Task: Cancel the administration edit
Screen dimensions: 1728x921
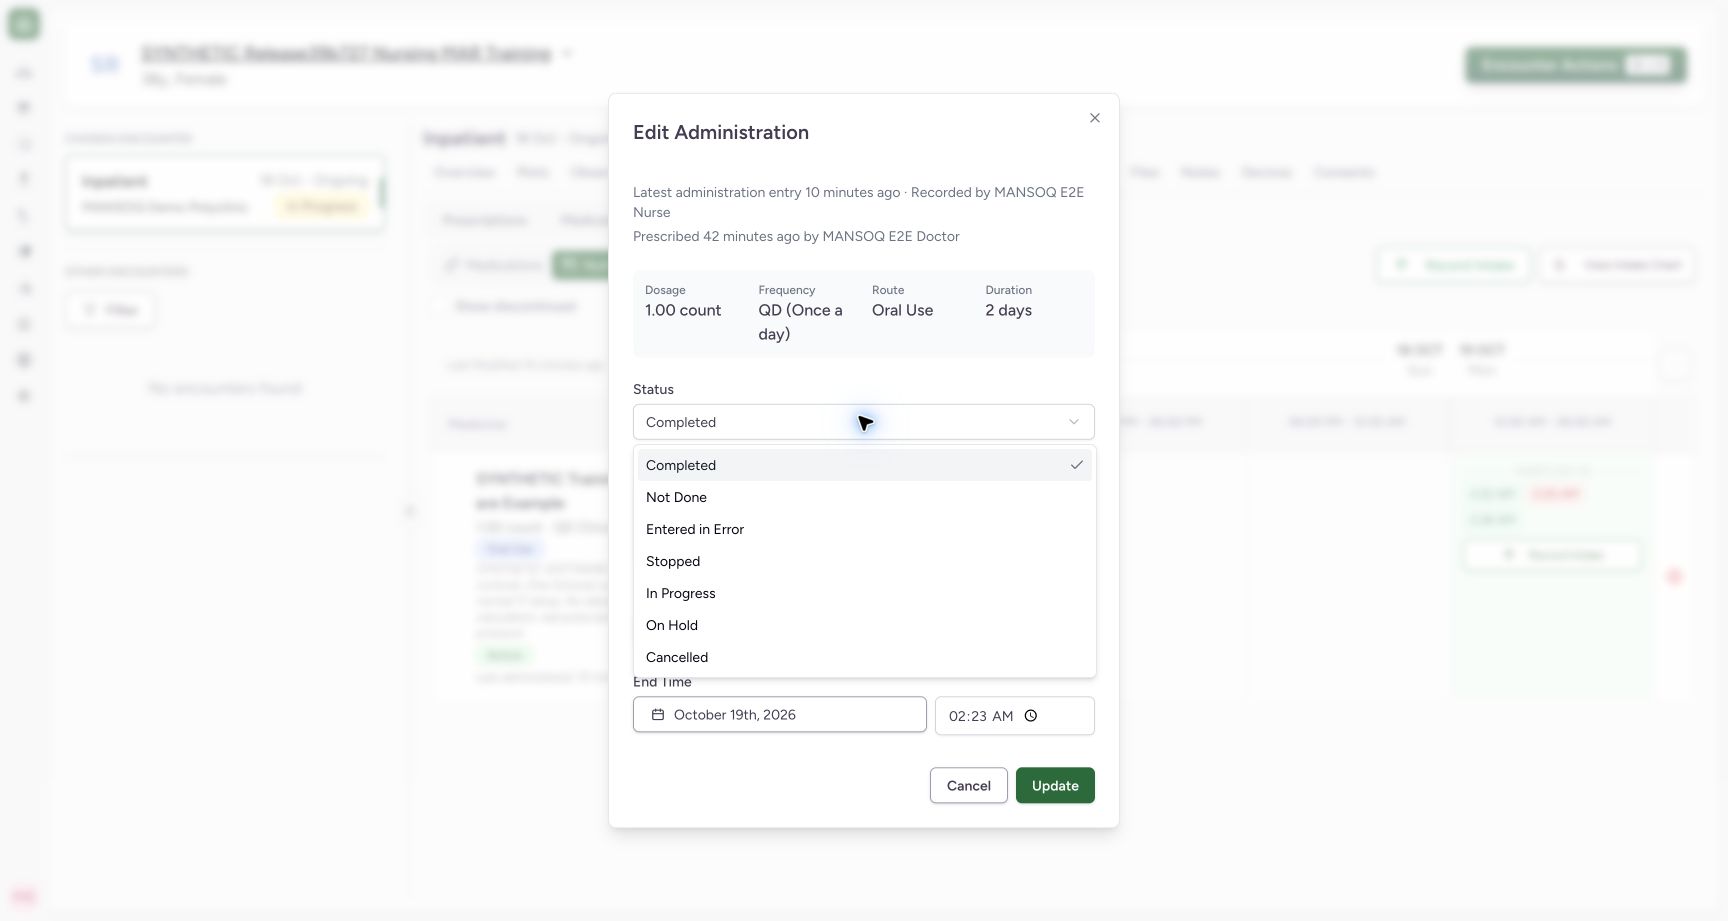Action: pyautogui.click(x=969, y=786)
